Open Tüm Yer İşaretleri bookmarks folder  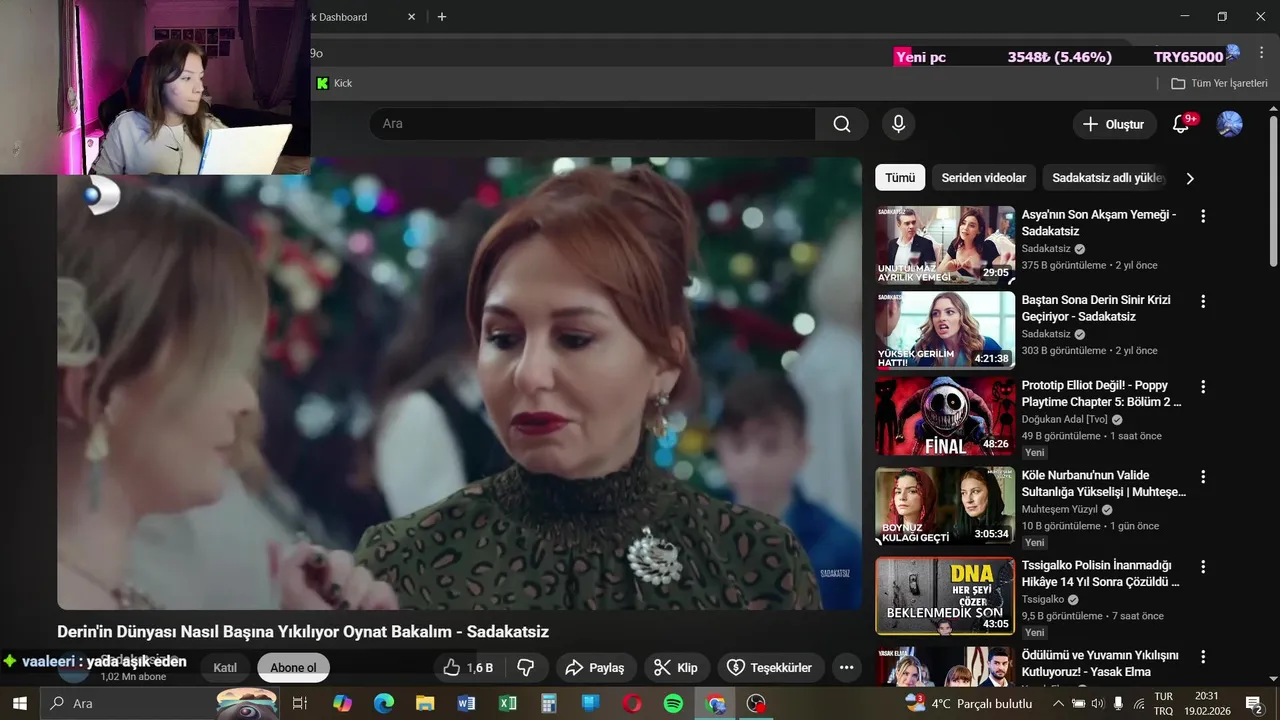[1219, 83]
